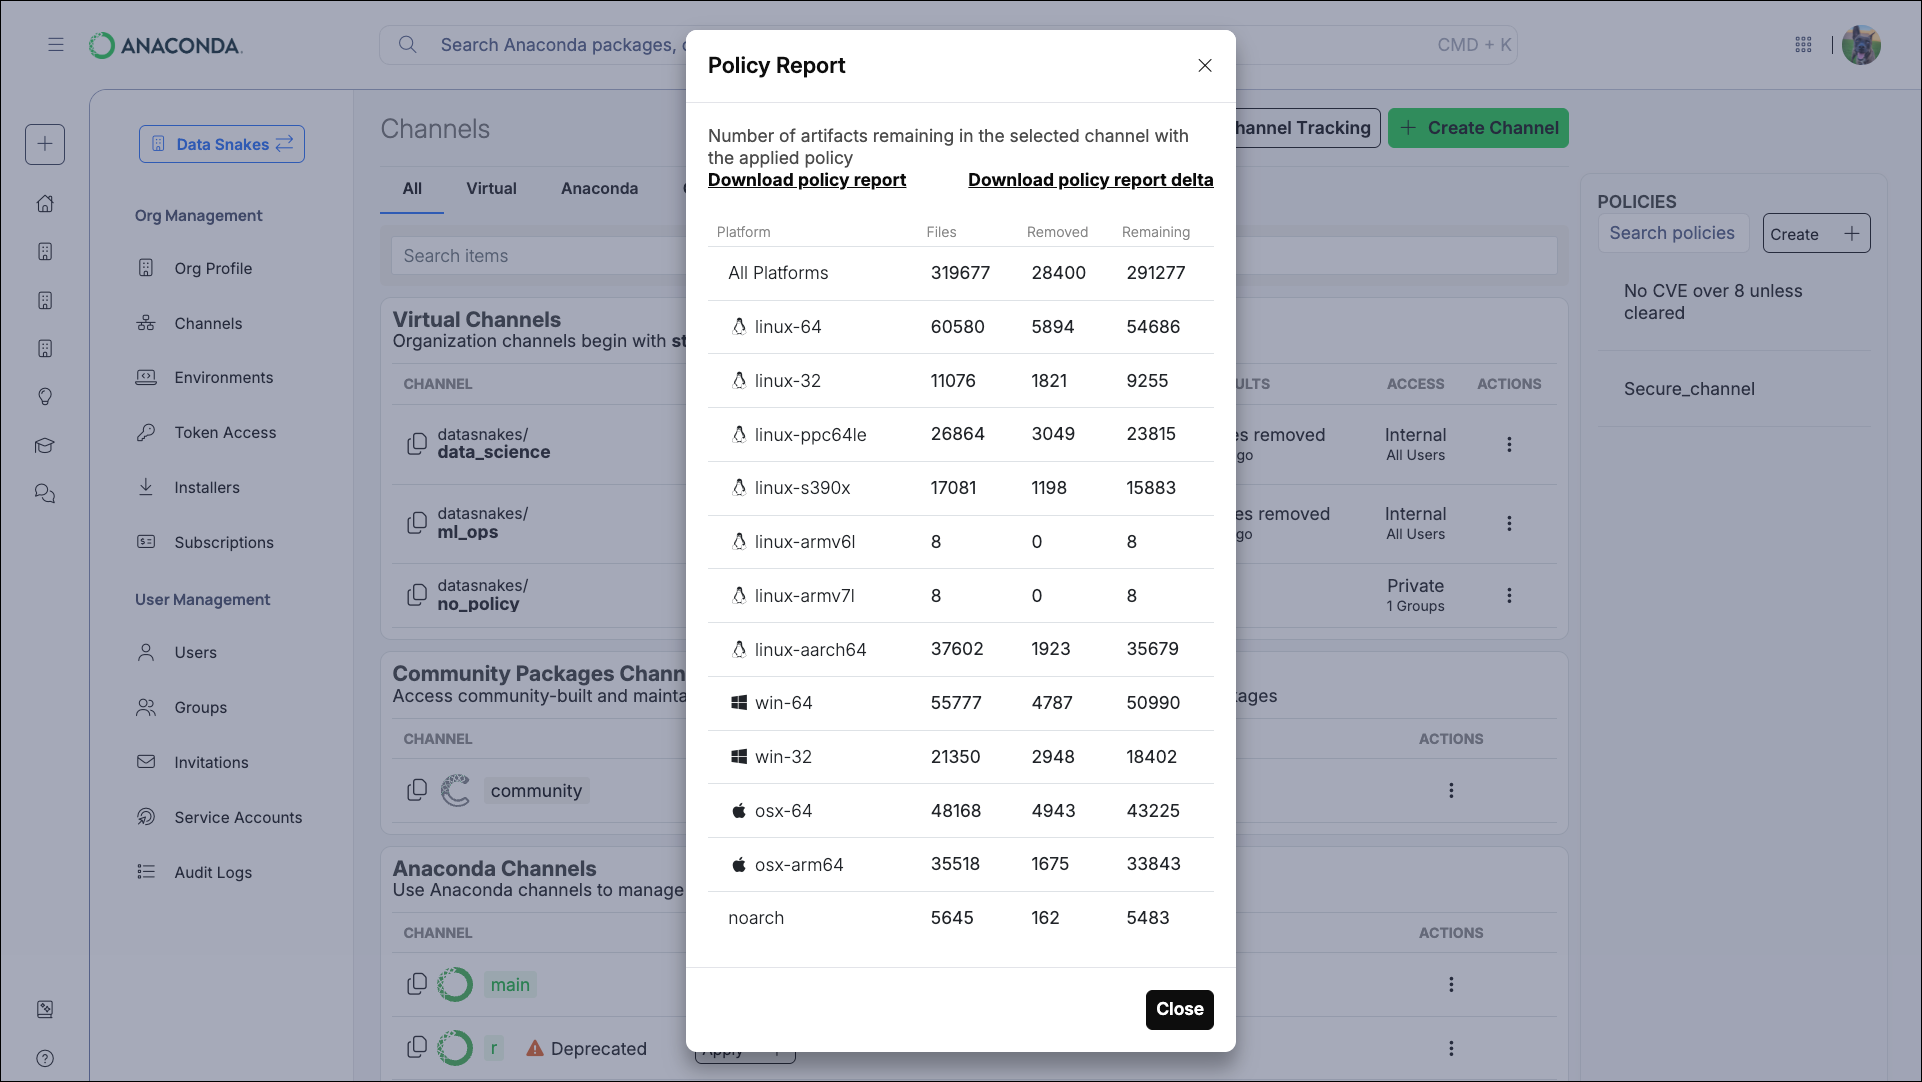Viewport: 1922px width, 1082px height.
Task: Select the Home icon in left rail
Action: pos(45,203)
